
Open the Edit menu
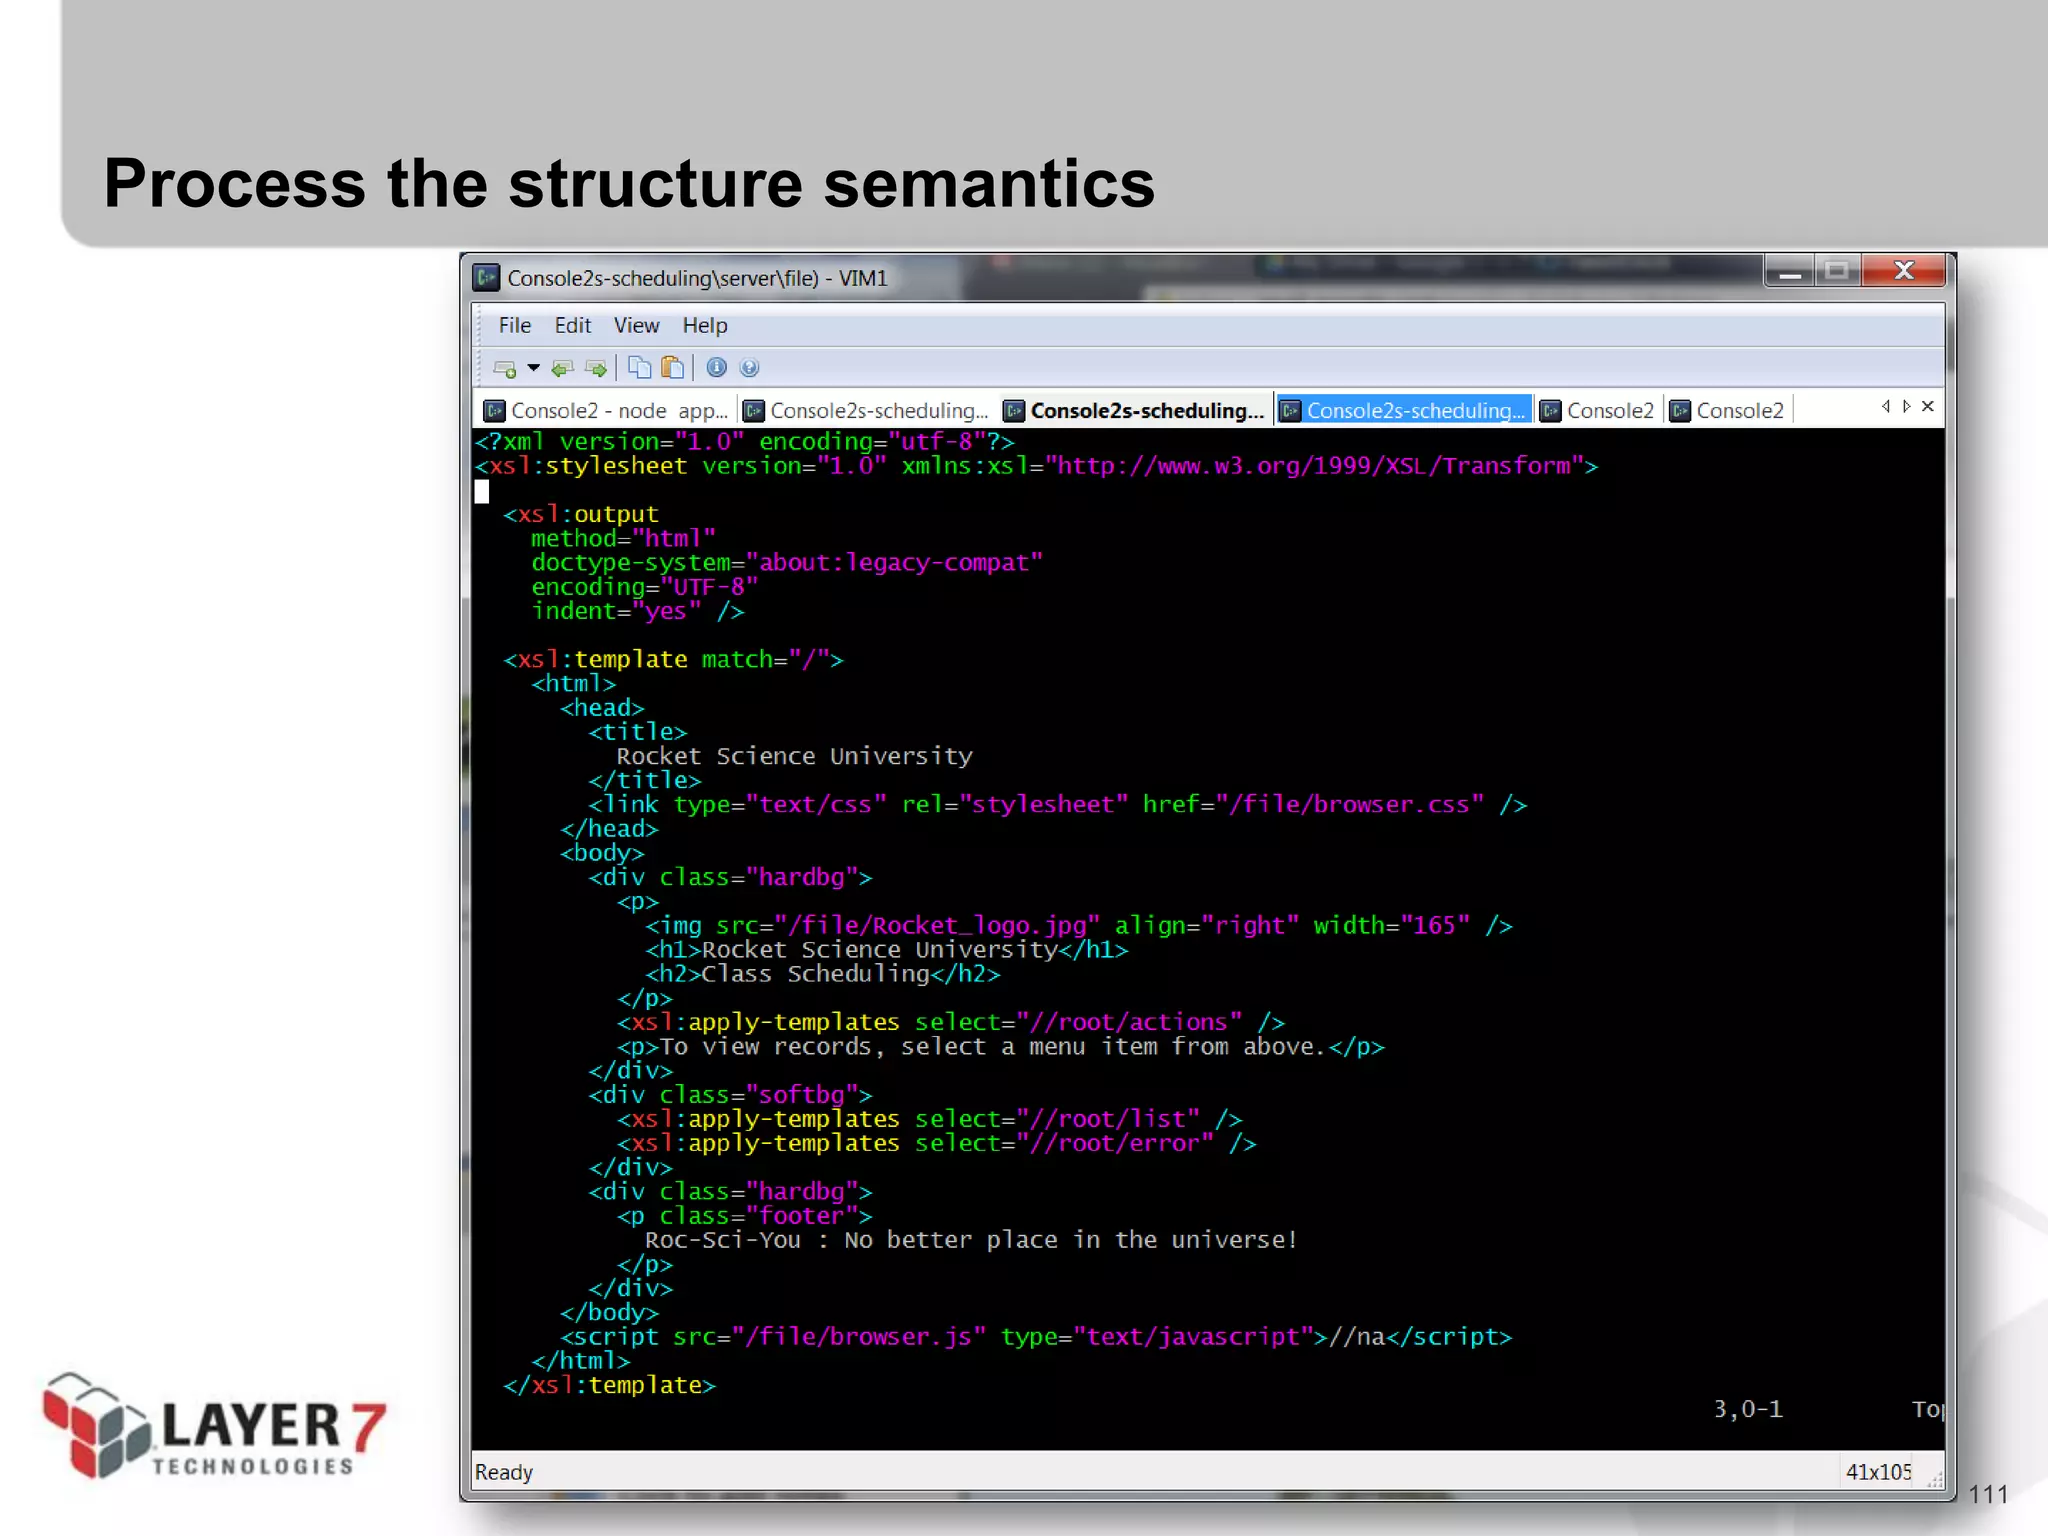click(573, 326)
